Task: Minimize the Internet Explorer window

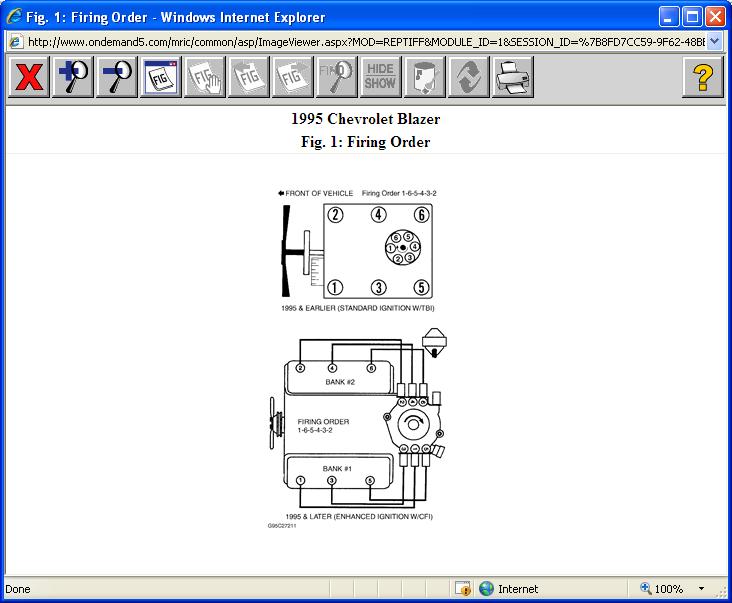Action: point(669,17)
